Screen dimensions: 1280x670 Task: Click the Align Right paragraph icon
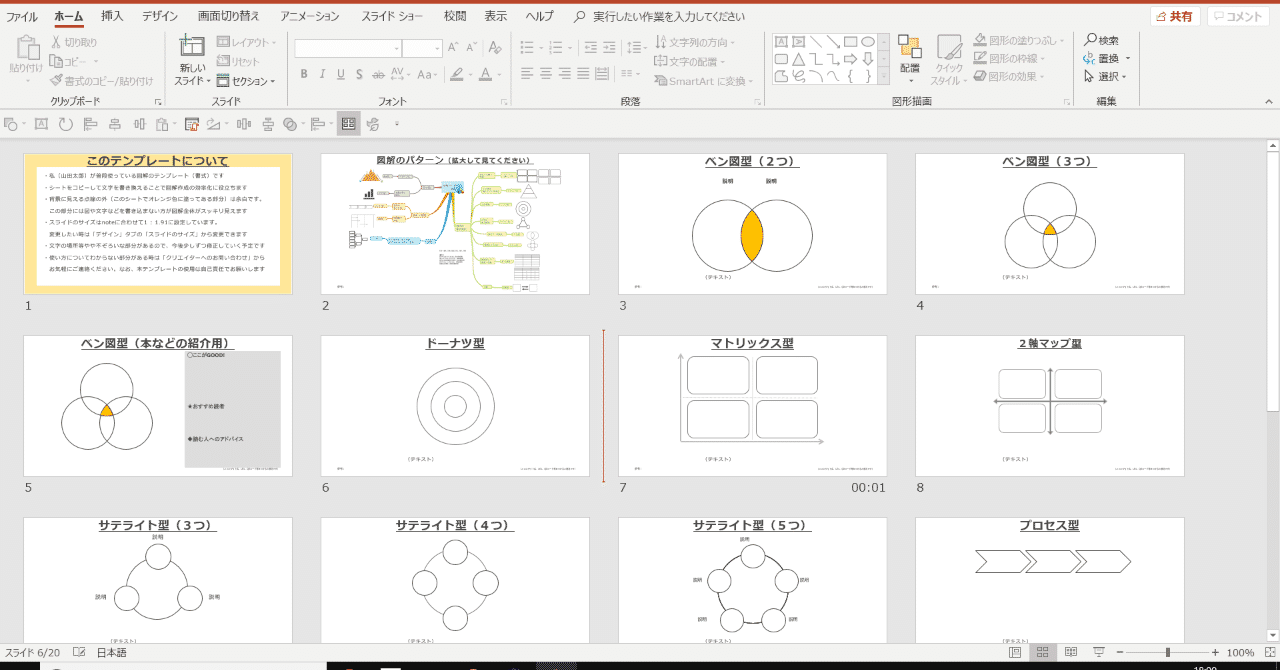click(x=565, y=73)
